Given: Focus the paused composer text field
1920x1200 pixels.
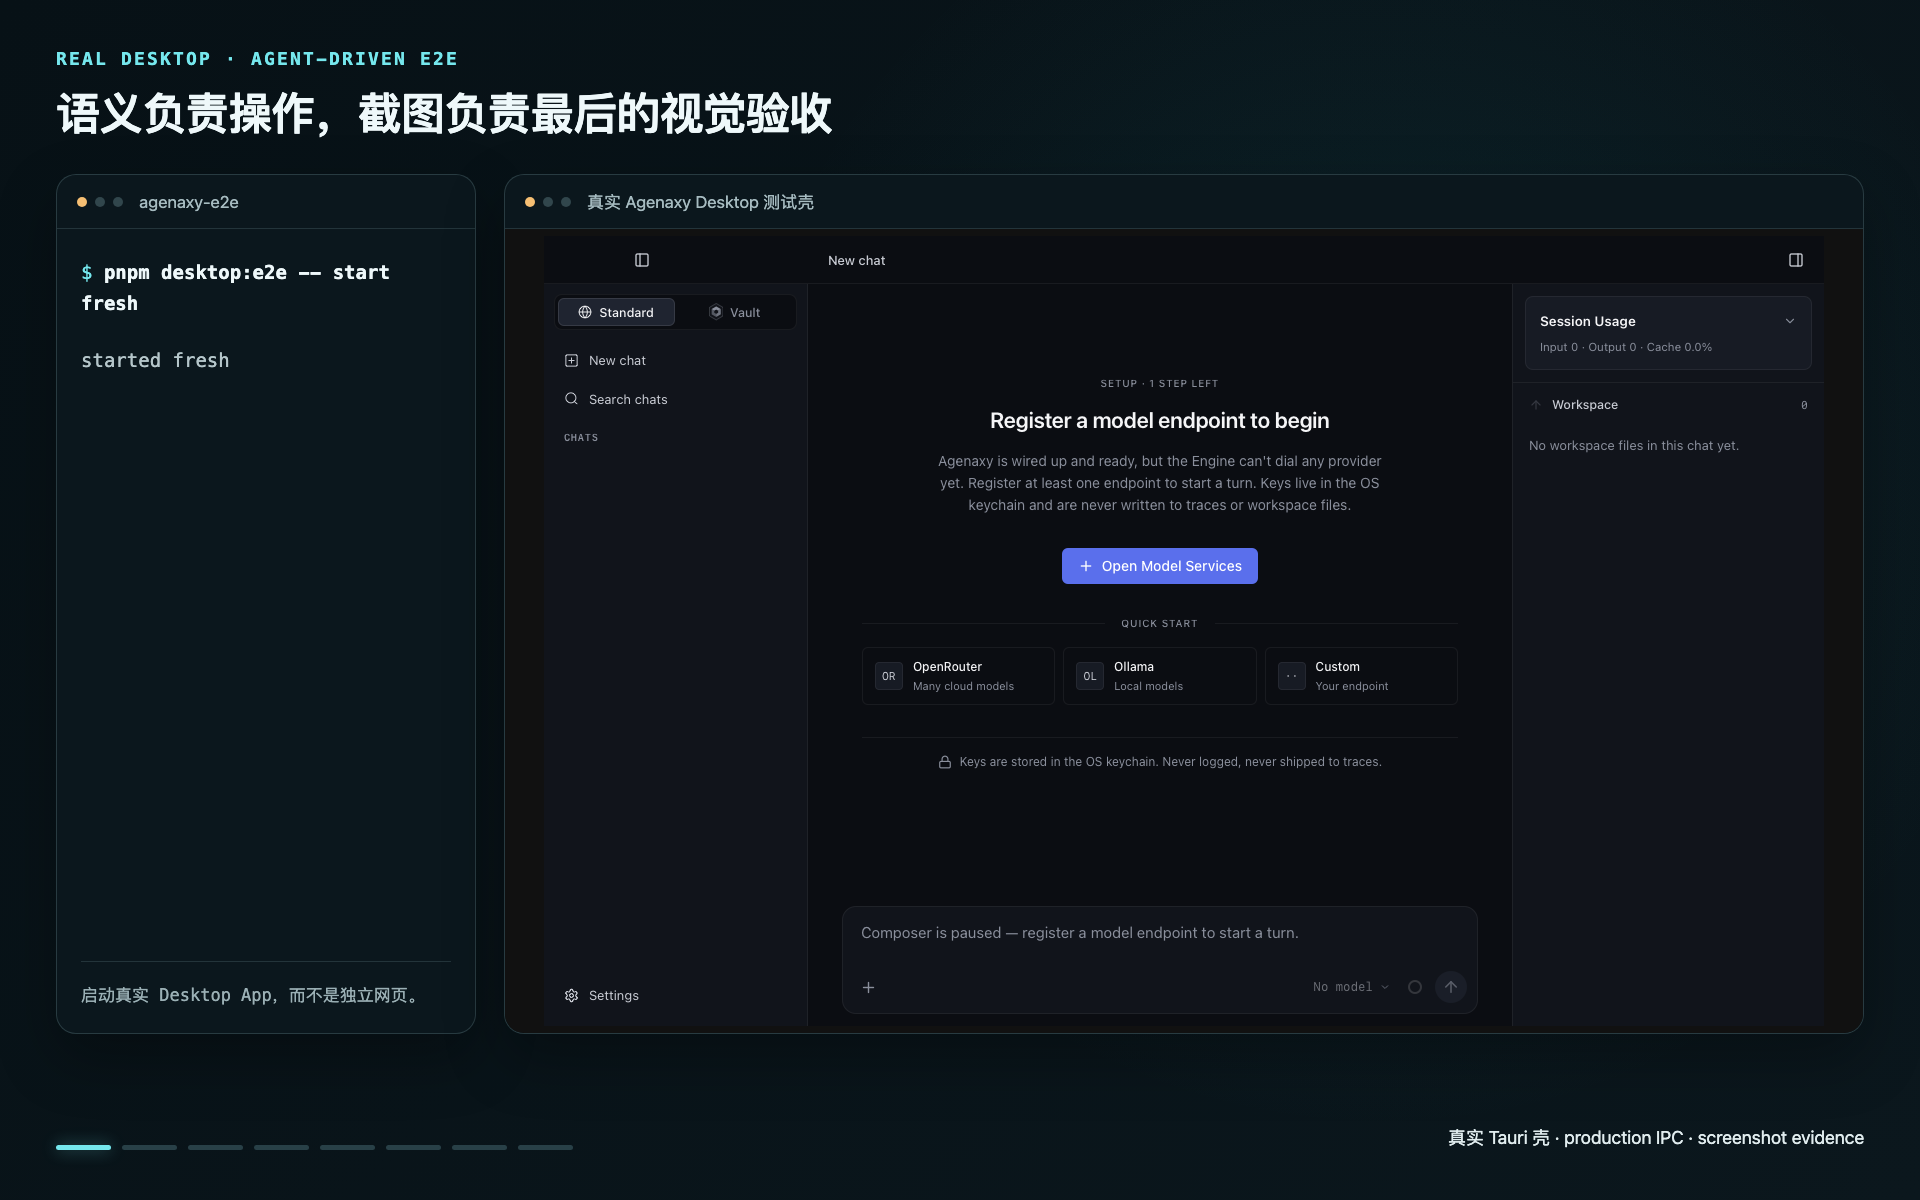Looking at the screenshot, I should coord(1159,933).
